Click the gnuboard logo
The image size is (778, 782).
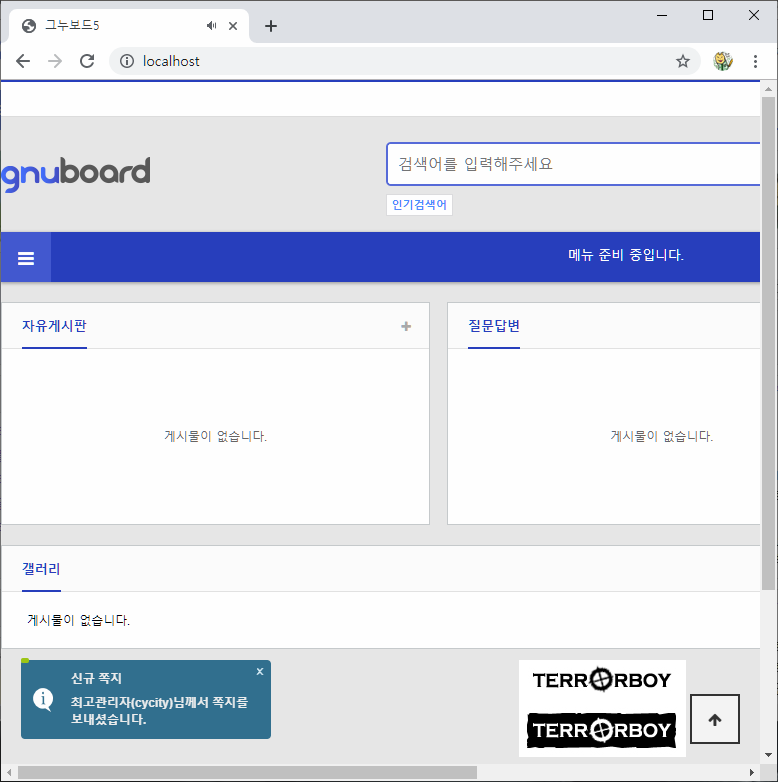[76, 173]
